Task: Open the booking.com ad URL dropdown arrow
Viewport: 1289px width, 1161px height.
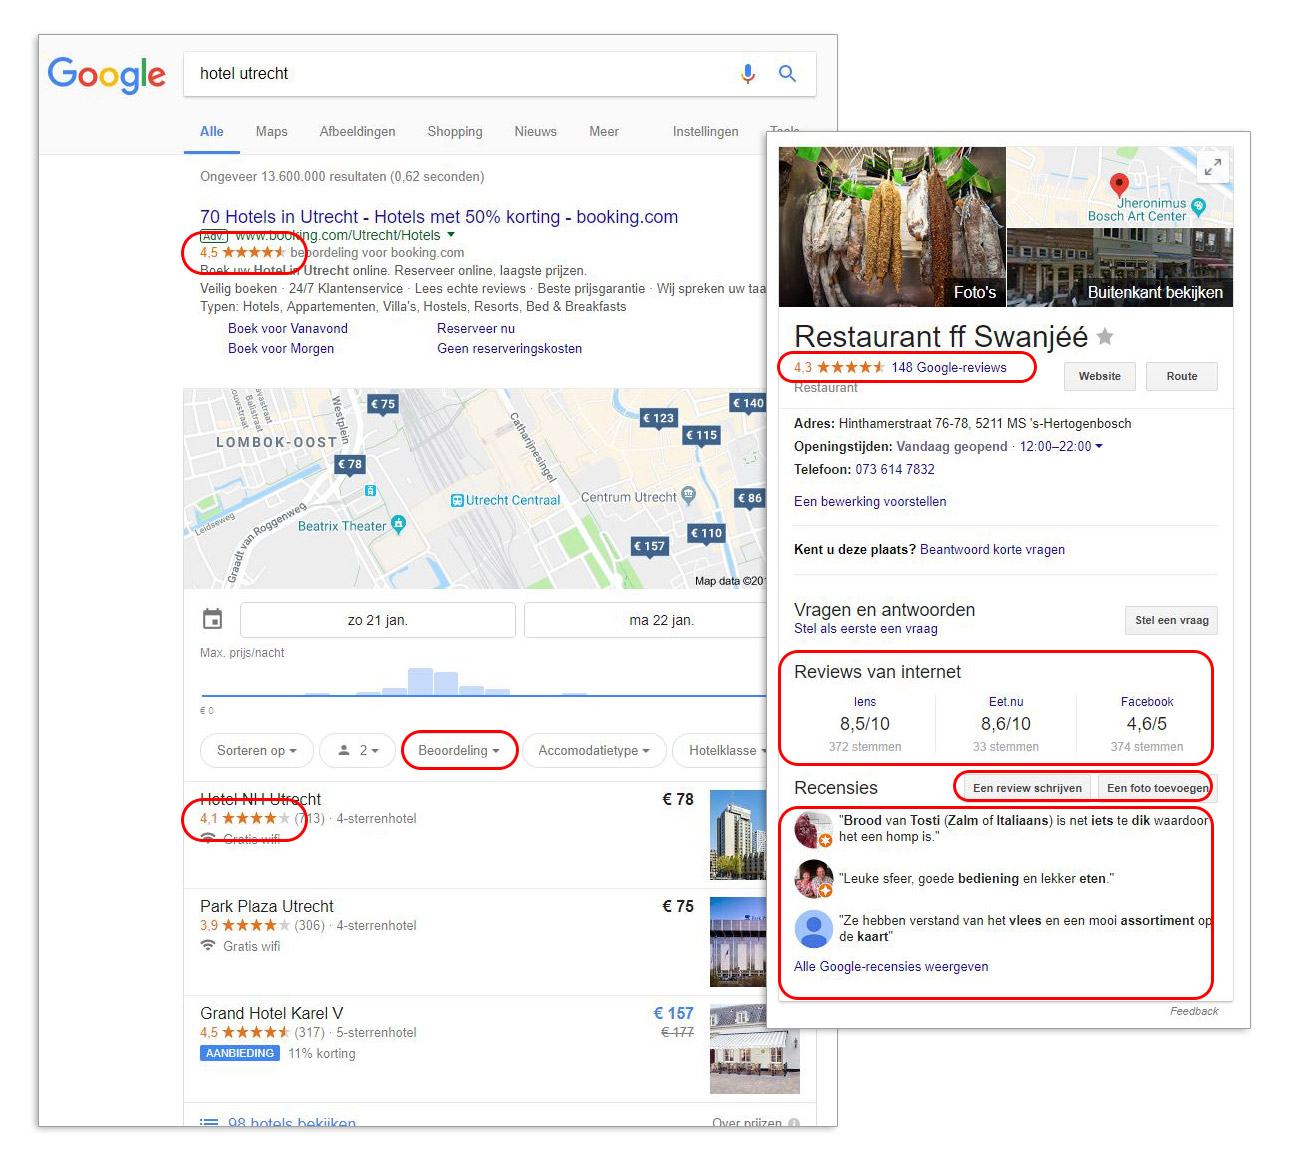Action: click(x=451, y=235)
